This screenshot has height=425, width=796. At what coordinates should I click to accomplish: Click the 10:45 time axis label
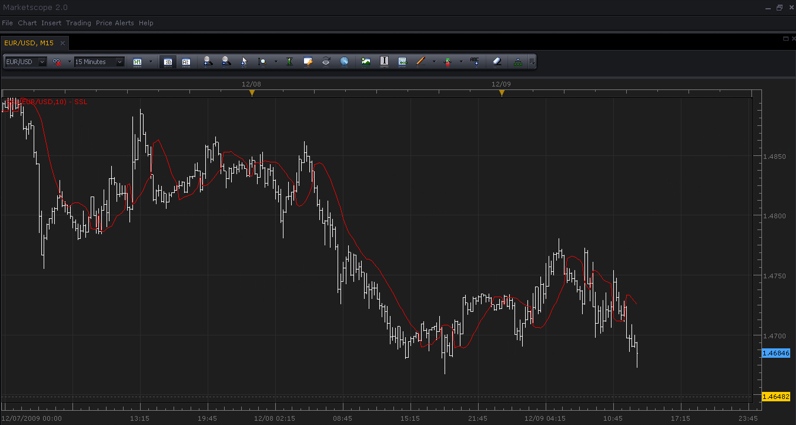point(613,419)
